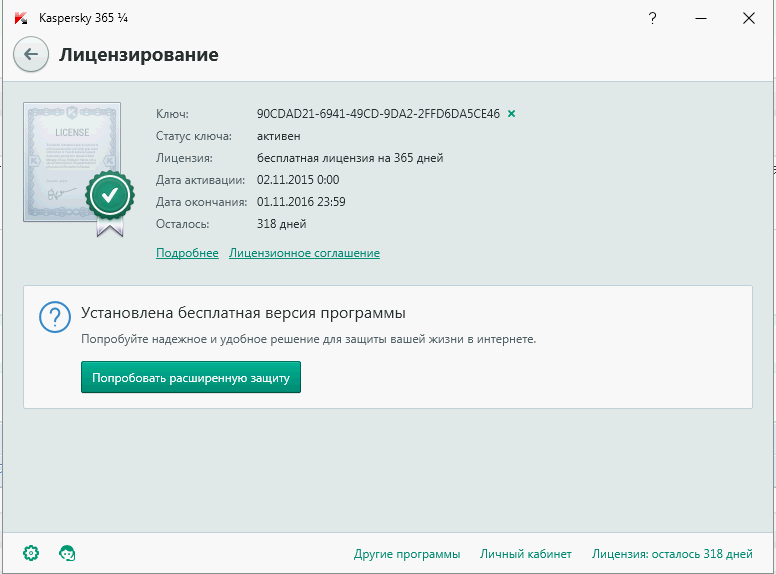Click the Лицензирование page heading
Screen dimensions: 776x574
138,54
